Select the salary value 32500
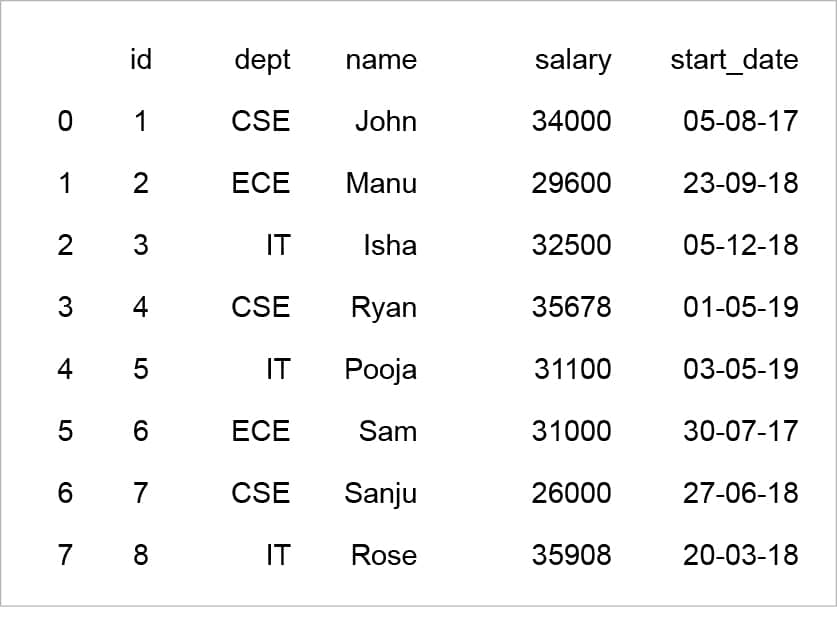 tap(571, 246)
